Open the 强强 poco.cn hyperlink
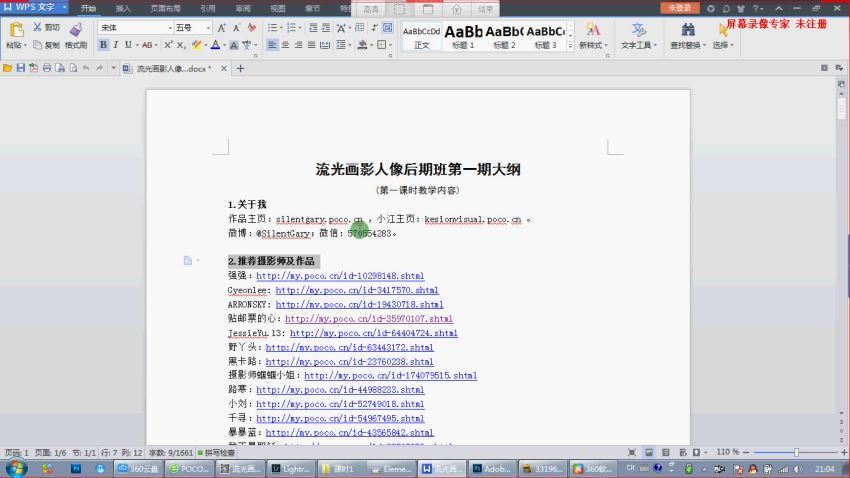This screenshot has height=478, width=850. pyautogui.click(x=340, y=275)
